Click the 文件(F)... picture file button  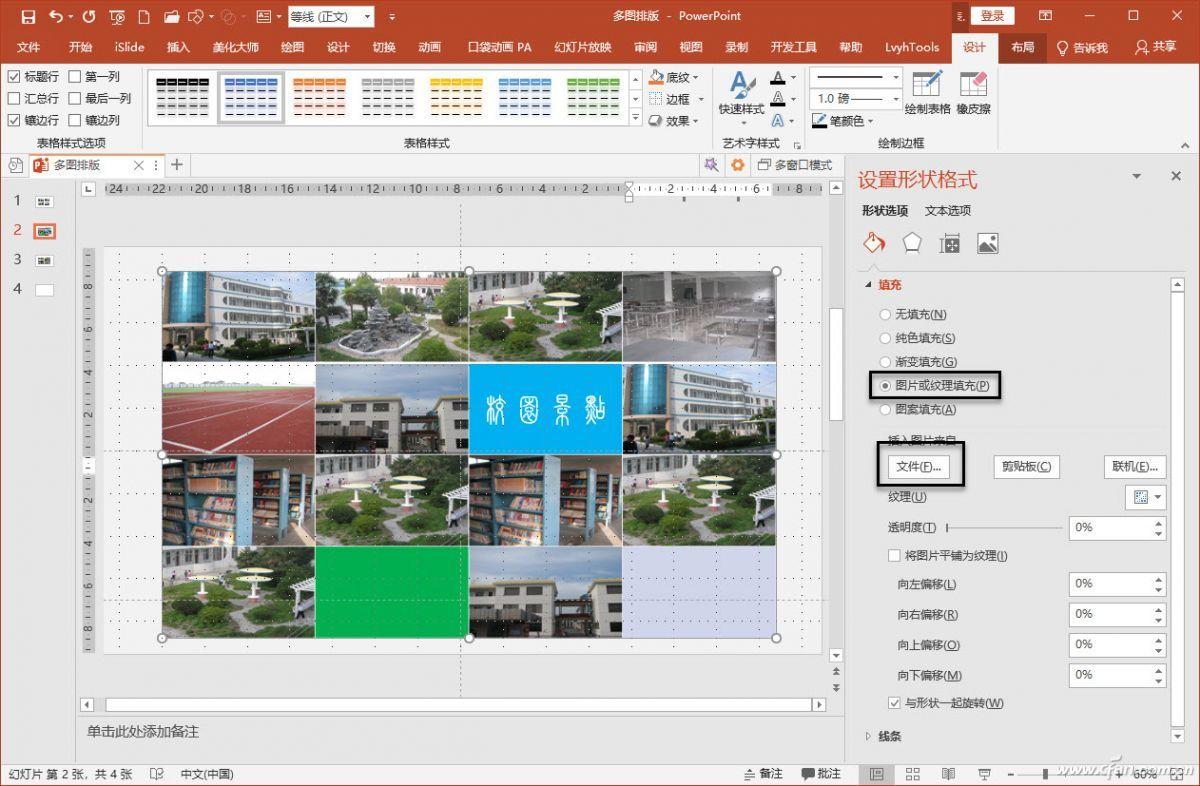pyautogui.click(x=918, y=466)
